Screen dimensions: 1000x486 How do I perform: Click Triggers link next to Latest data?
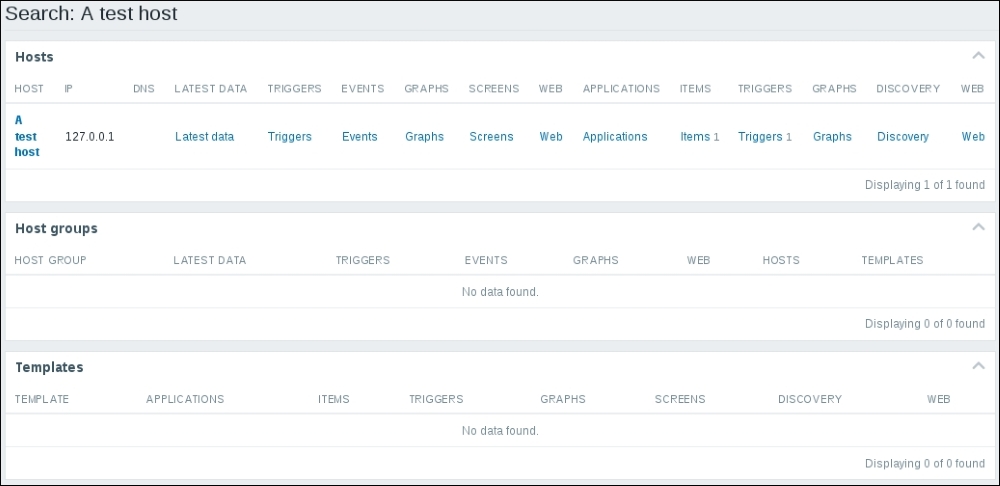pyautogui.click(x=289, y=137)
